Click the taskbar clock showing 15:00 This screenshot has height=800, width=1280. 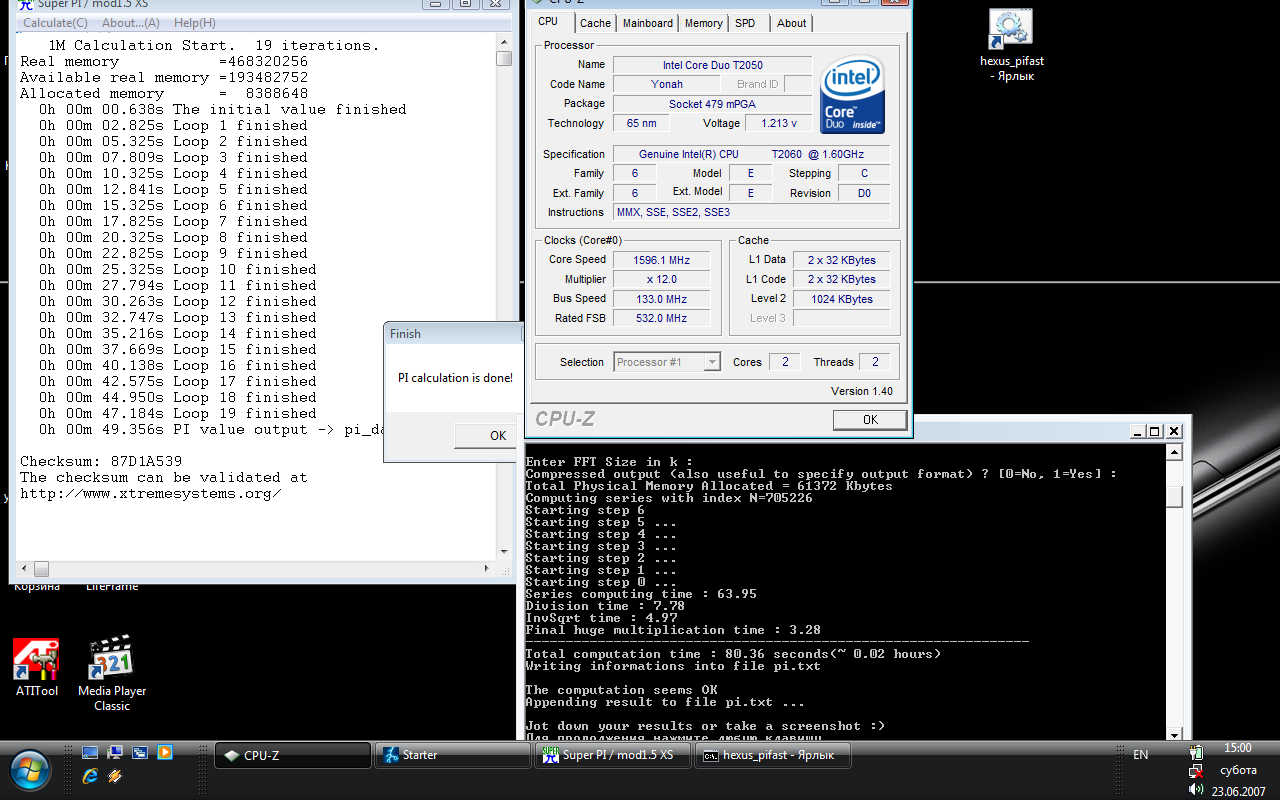1237,748
